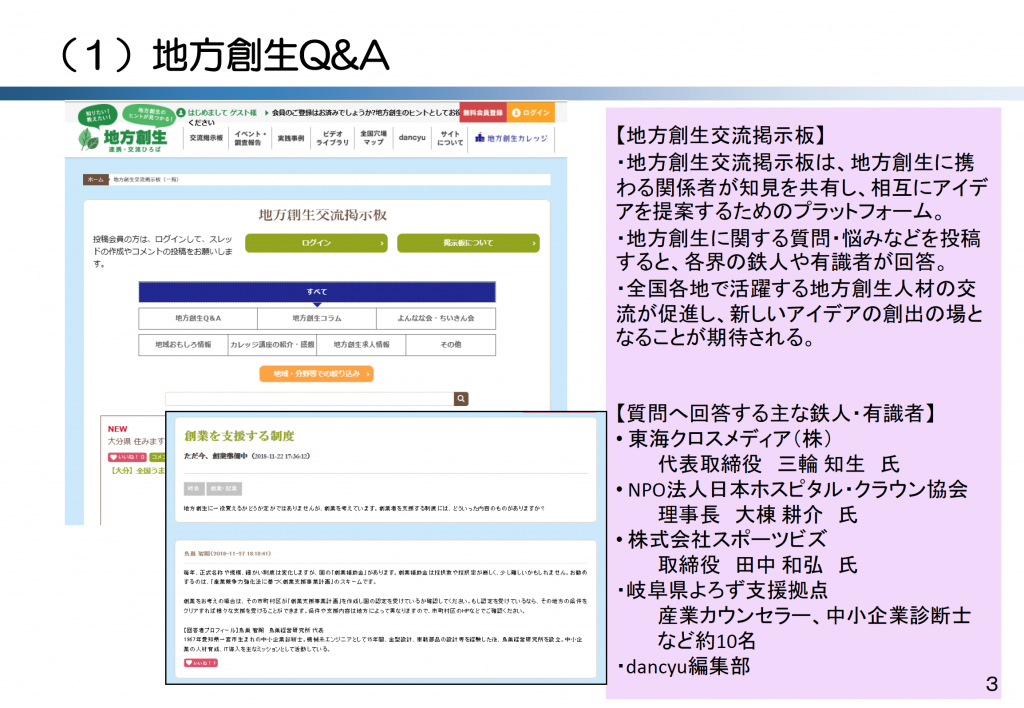
Task: Click the 株式会社スポーツビズ text
Action: (727, 539)
